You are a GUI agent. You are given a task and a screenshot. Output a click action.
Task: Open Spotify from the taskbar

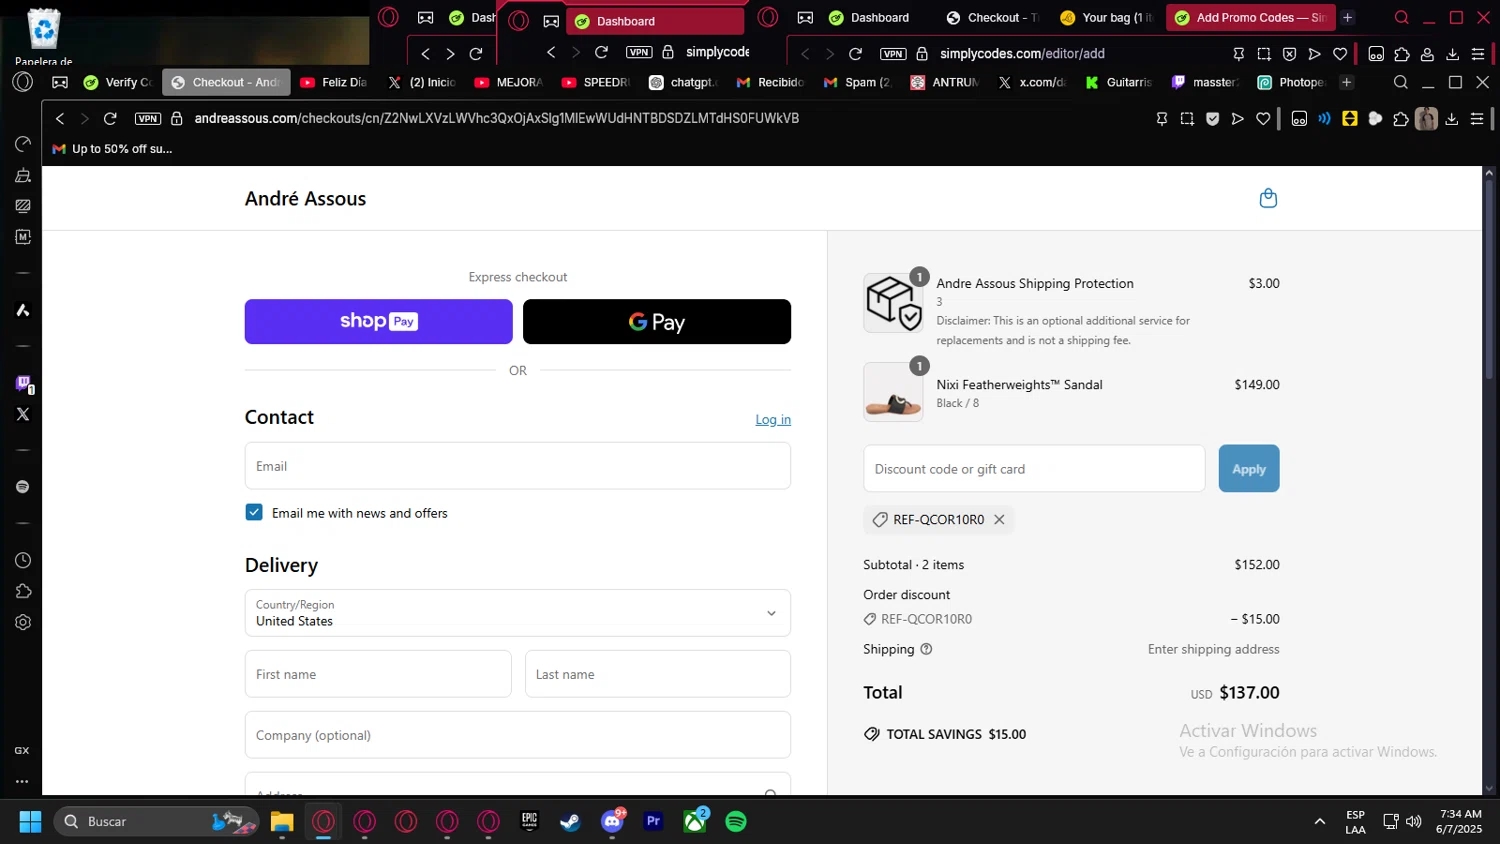click(x=736, y=822)
